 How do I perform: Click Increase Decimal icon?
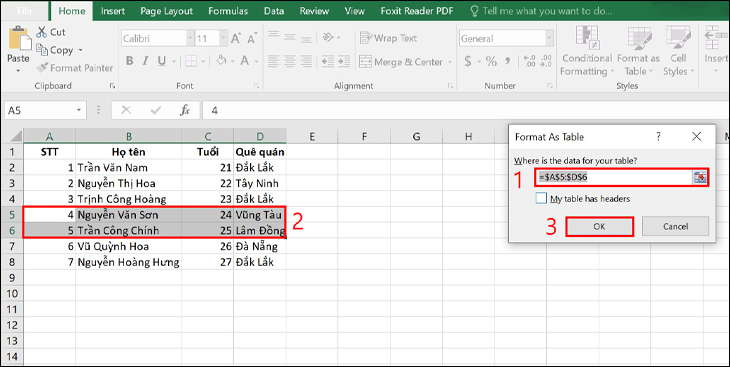[529, 61]
